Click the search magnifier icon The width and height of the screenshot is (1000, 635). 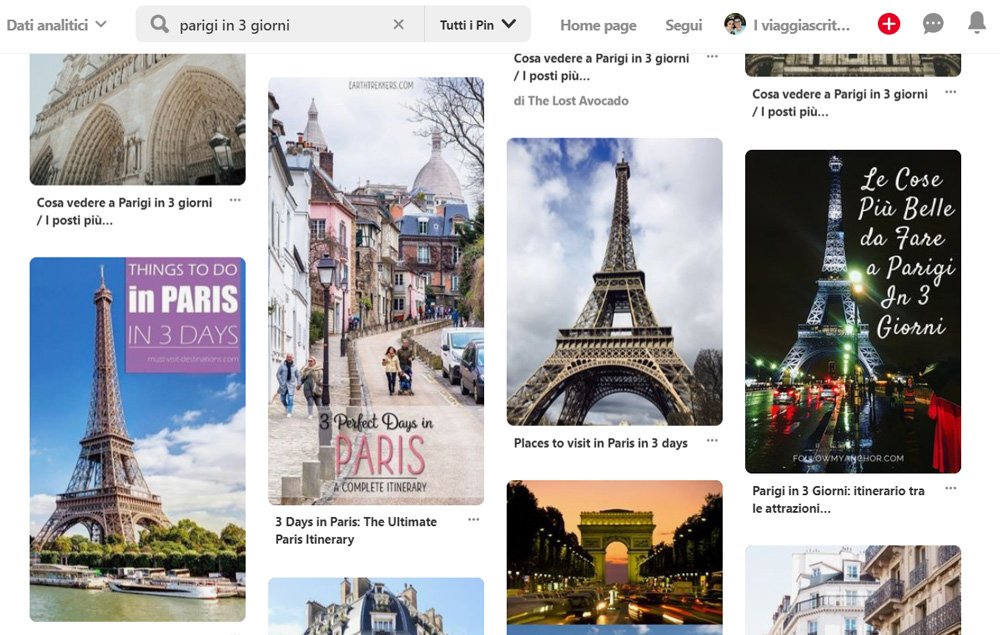click(159, 24)
